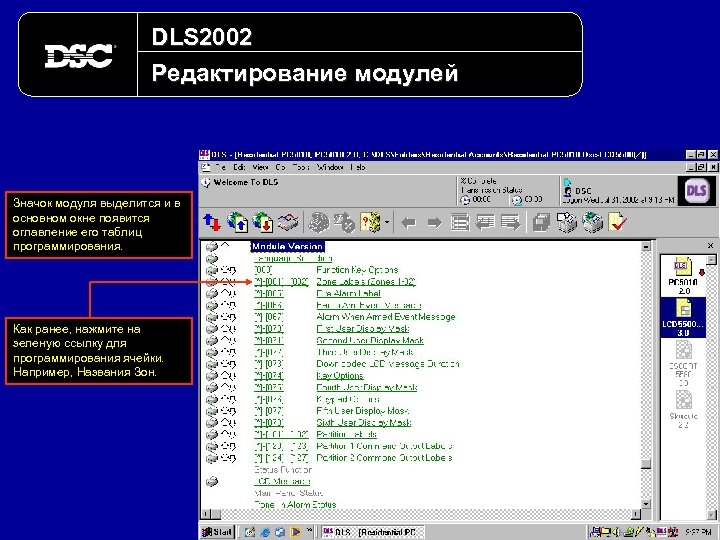Open the Sixth User Display Mask link
720x540 pixels.
(x=363, y=422)
